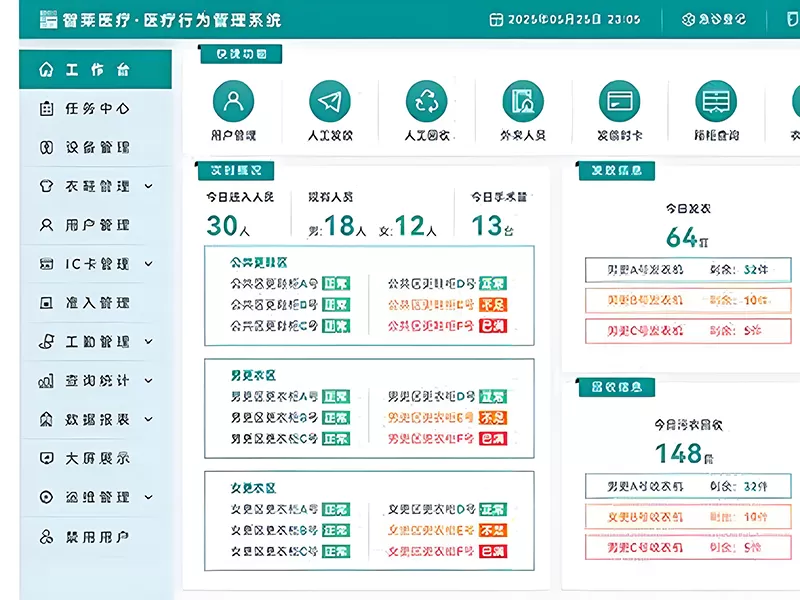The image size is (800, 600).
Task: Click the 女更衣区 panel heading
Action: (x=253, y=488)
